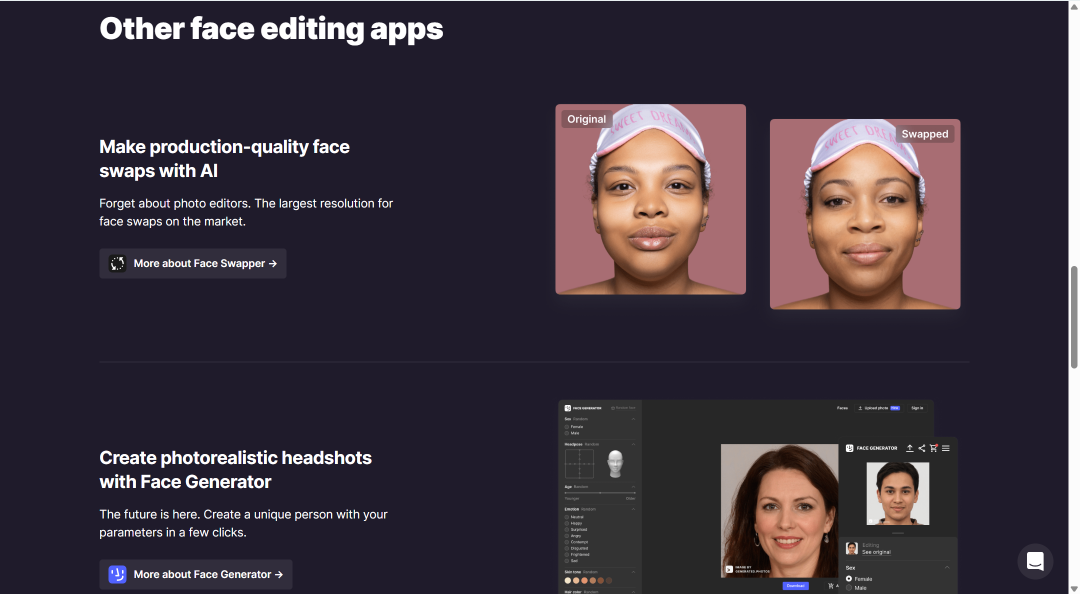
Task: Click the Swapped label on second photo
Action: 924,134
